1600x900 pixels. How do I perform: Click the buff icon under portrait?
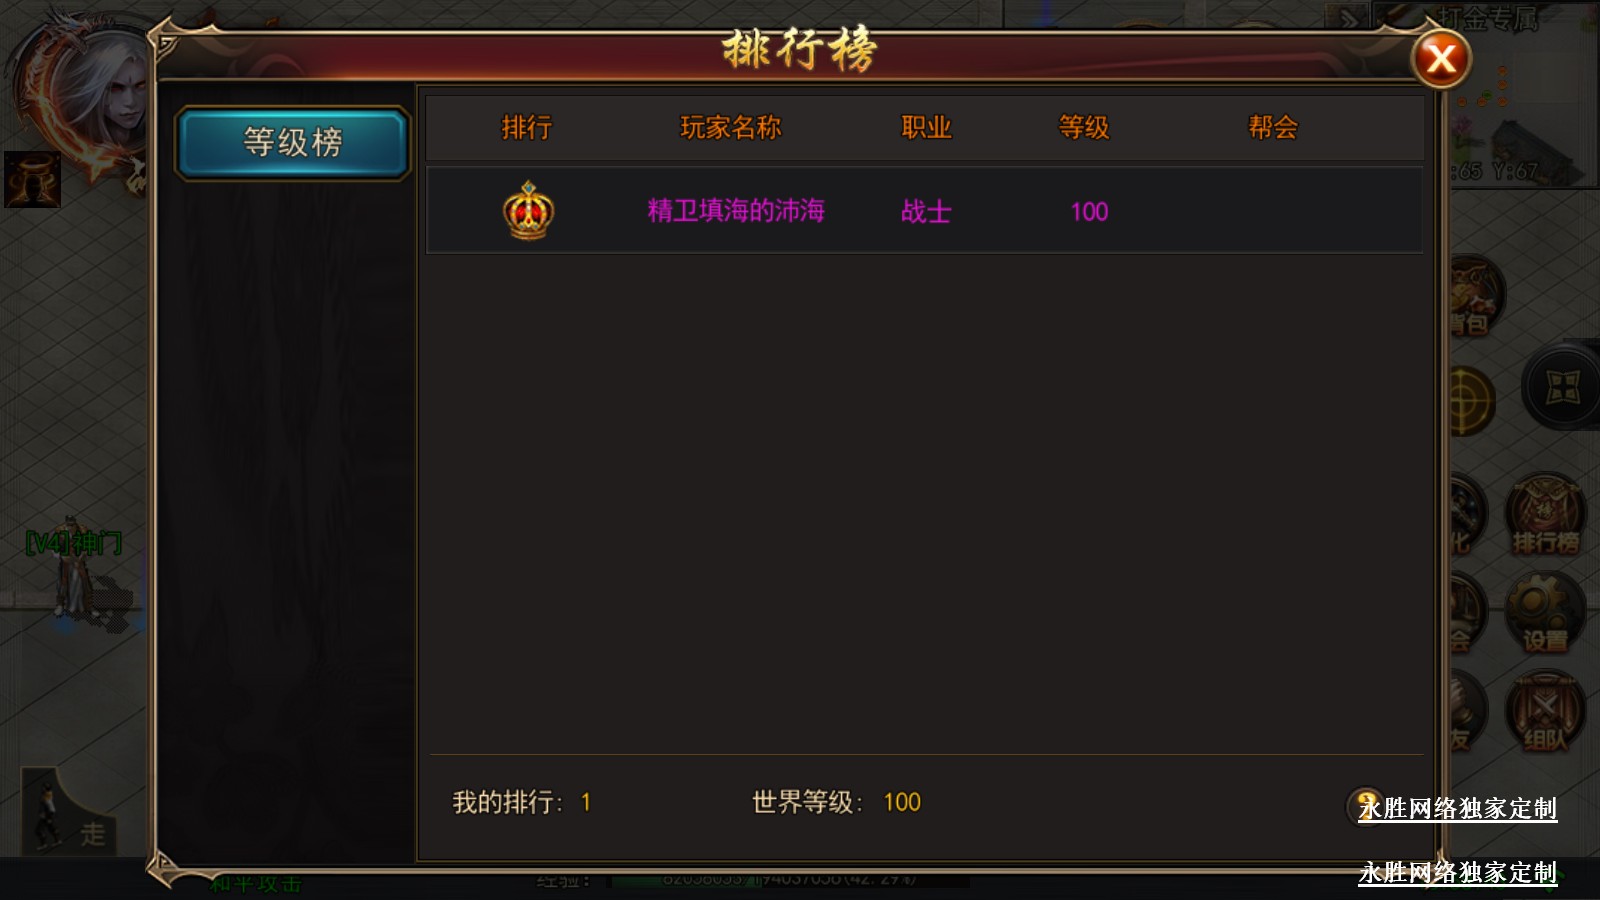pyautogui.click(x=32, y=180)
